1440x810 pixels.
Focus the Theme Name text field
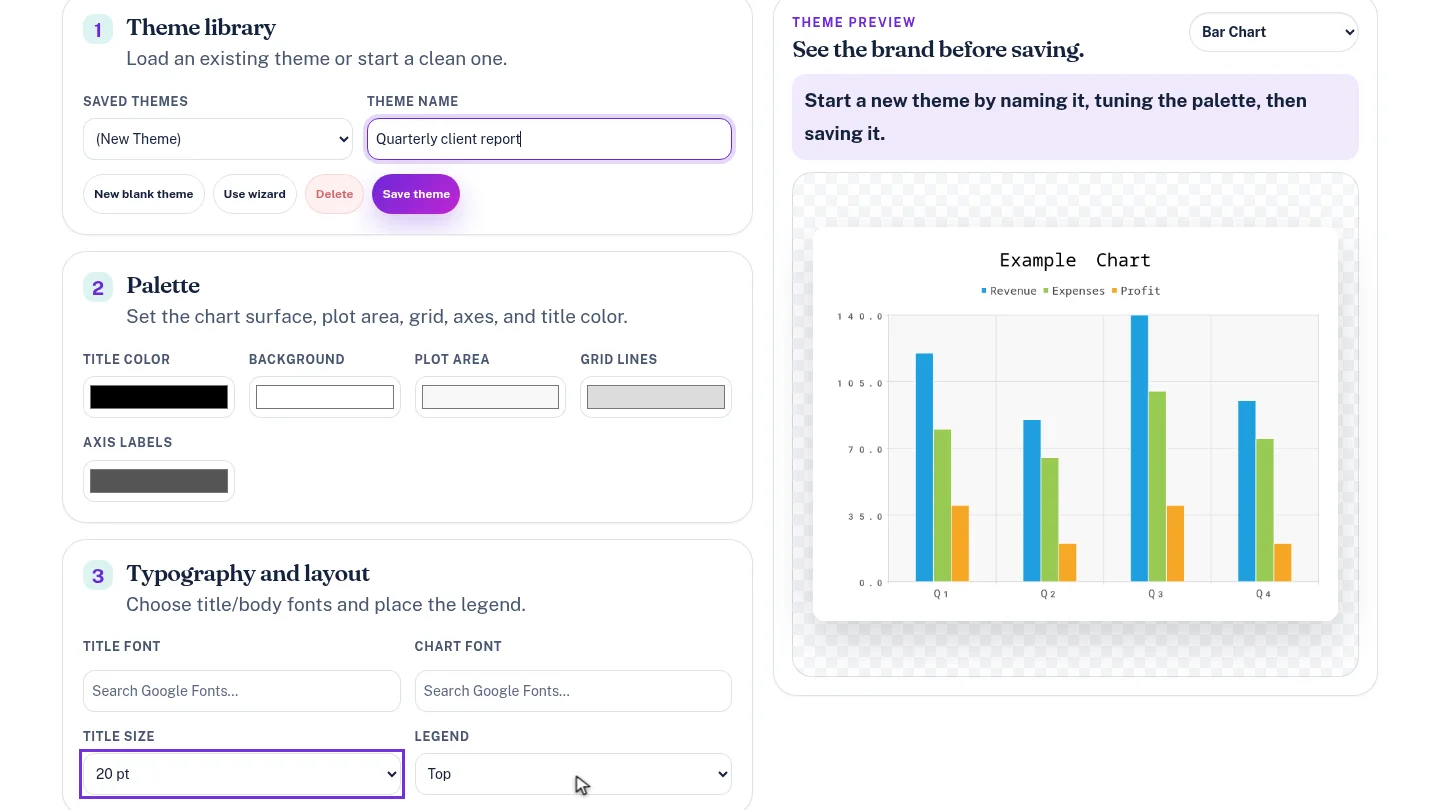pos(549,139)
